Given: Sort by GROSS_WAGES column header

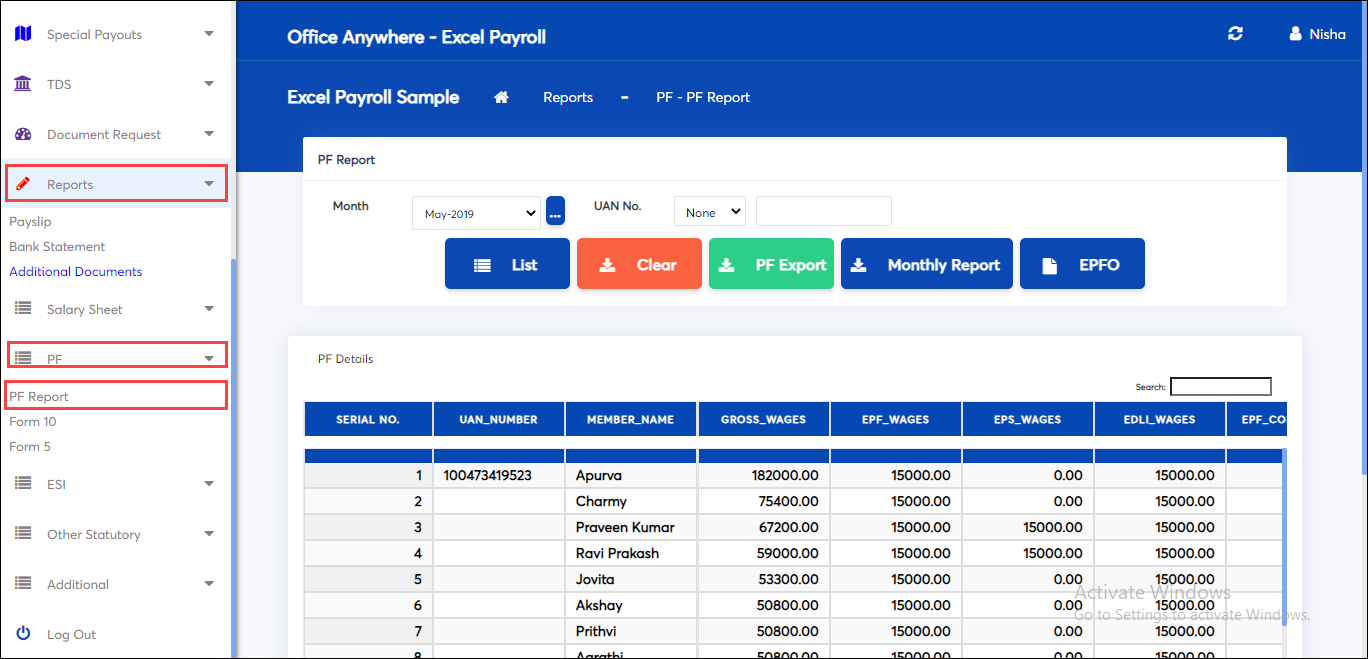Looking at the screenshot, I should point(764,420).
